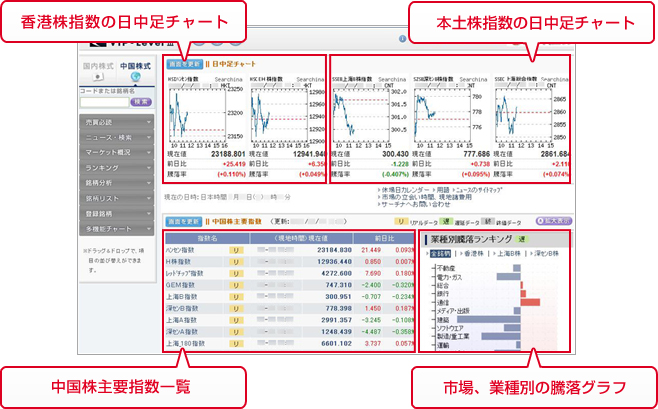Viewport: 658px width, 409px height.
Task: Click the リ badge on the 上海A指数 row
Action: click(236, 320)
